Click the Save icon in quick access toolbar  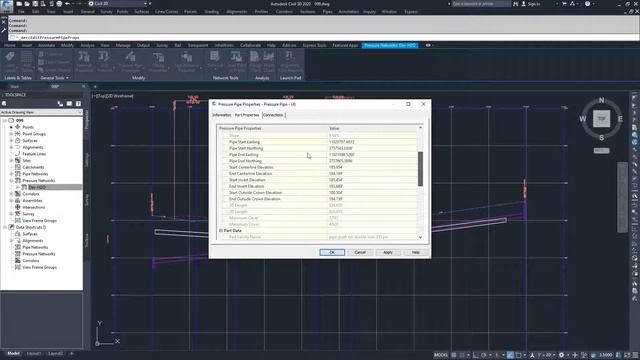(x=35, y=4)
